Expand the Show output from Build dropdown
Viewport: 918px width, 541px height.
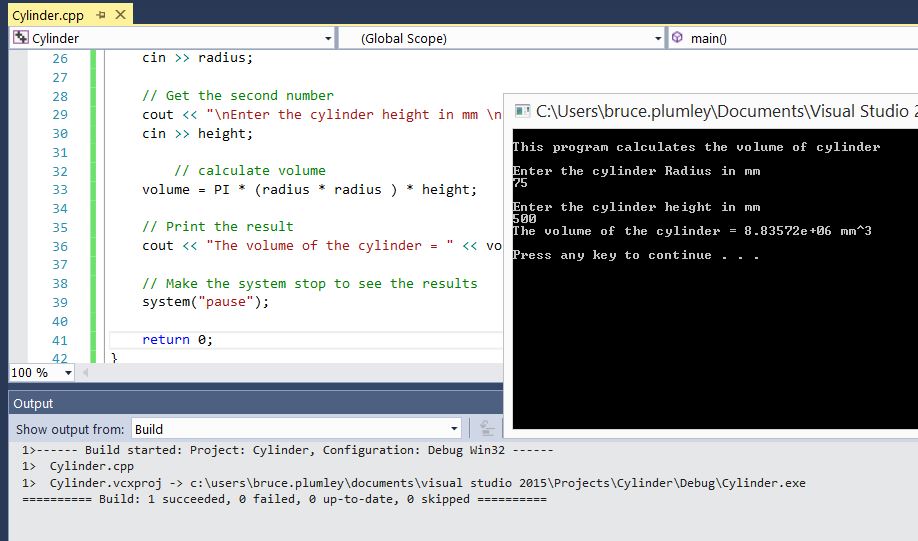[x=454, y=429]
